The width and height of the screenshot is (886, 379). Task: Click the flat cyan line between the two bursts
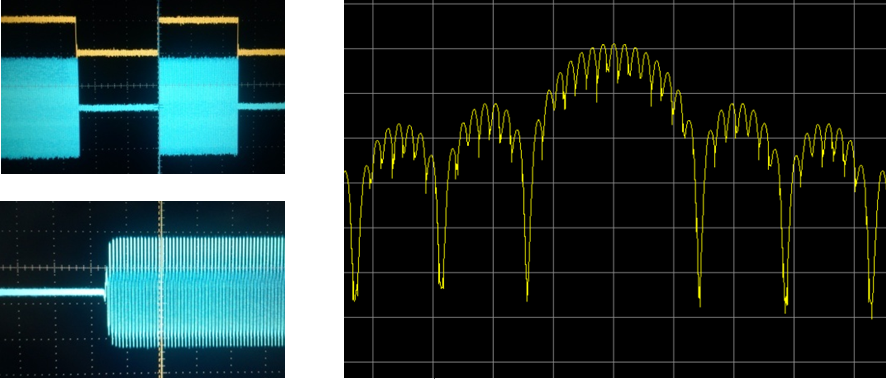[x=118, y=107]
